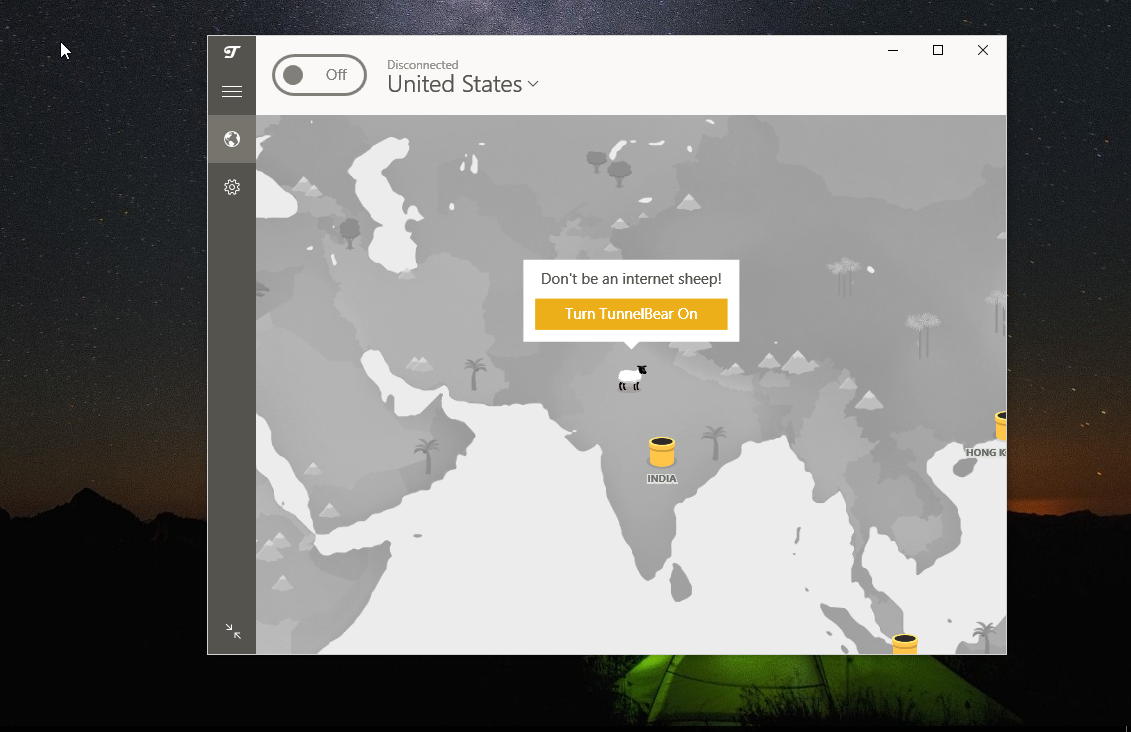Click the Disconnected status text
The image size is (1131, 732).
(423, 65)
